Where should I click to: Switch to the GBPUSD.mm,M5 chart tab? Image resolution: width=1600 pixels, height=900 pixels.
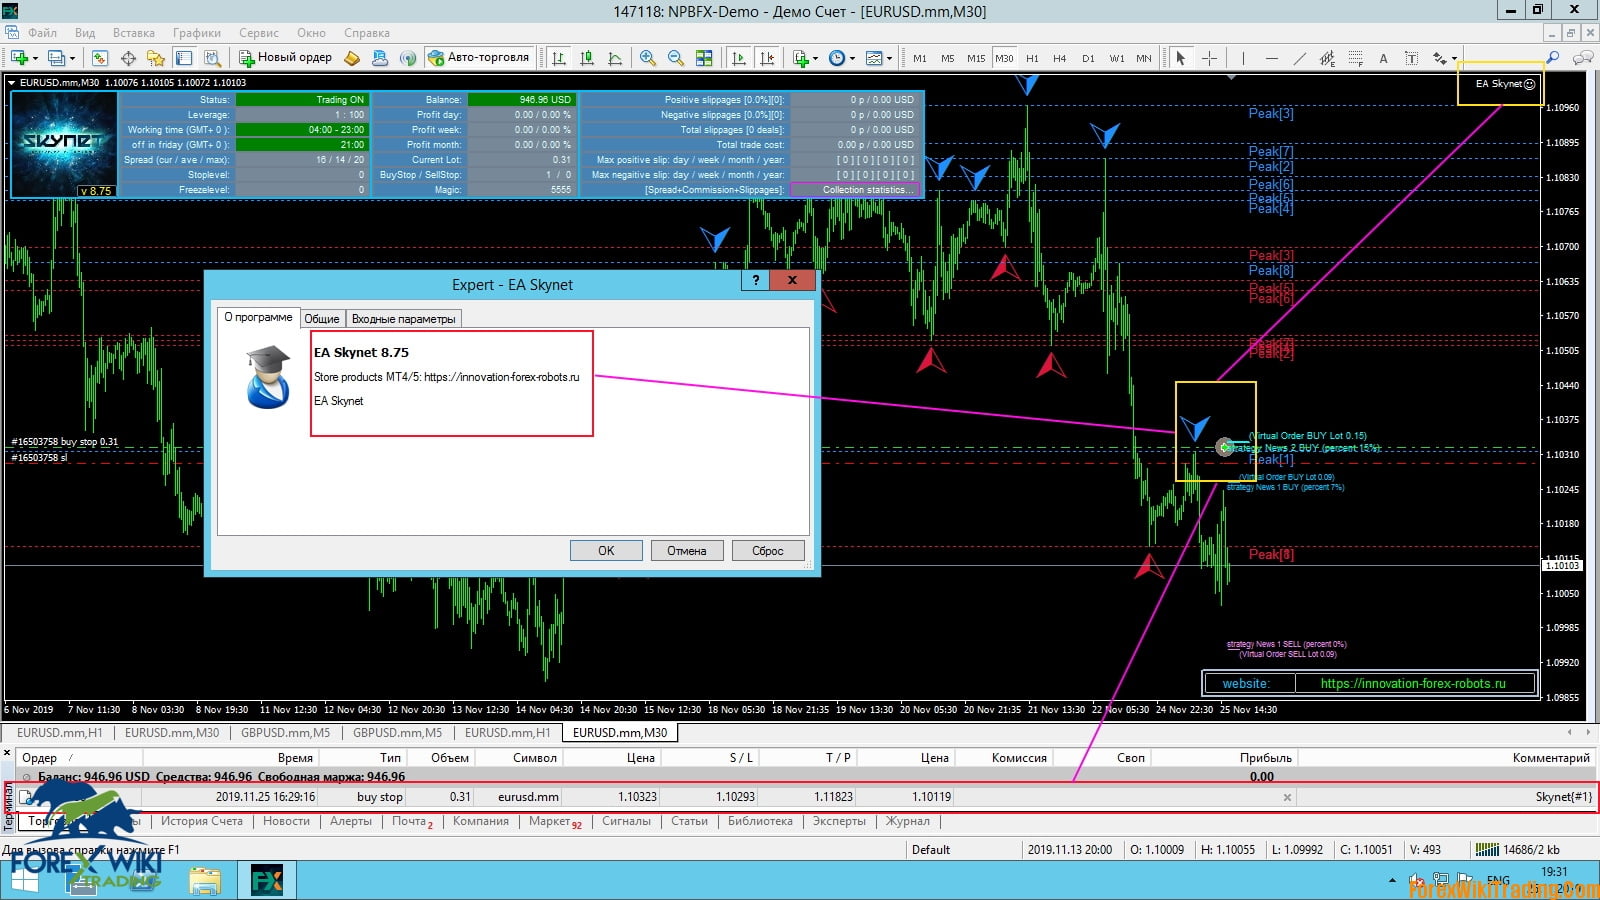pos(285,733)
